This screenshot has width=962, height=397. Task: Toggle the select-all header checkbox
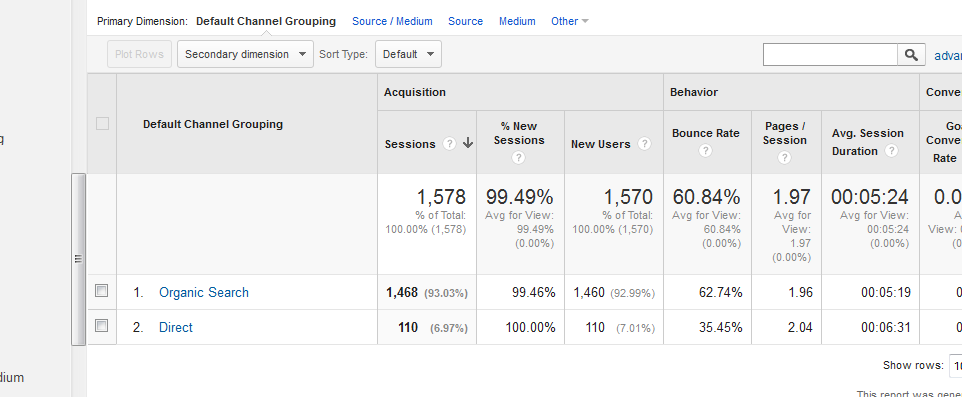click(102, 123)
